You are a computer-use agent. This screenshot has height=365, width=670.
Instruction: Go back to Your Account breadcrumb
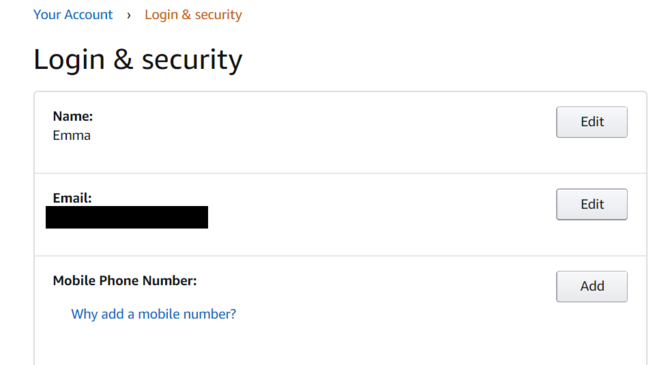(x=73, y=15)
